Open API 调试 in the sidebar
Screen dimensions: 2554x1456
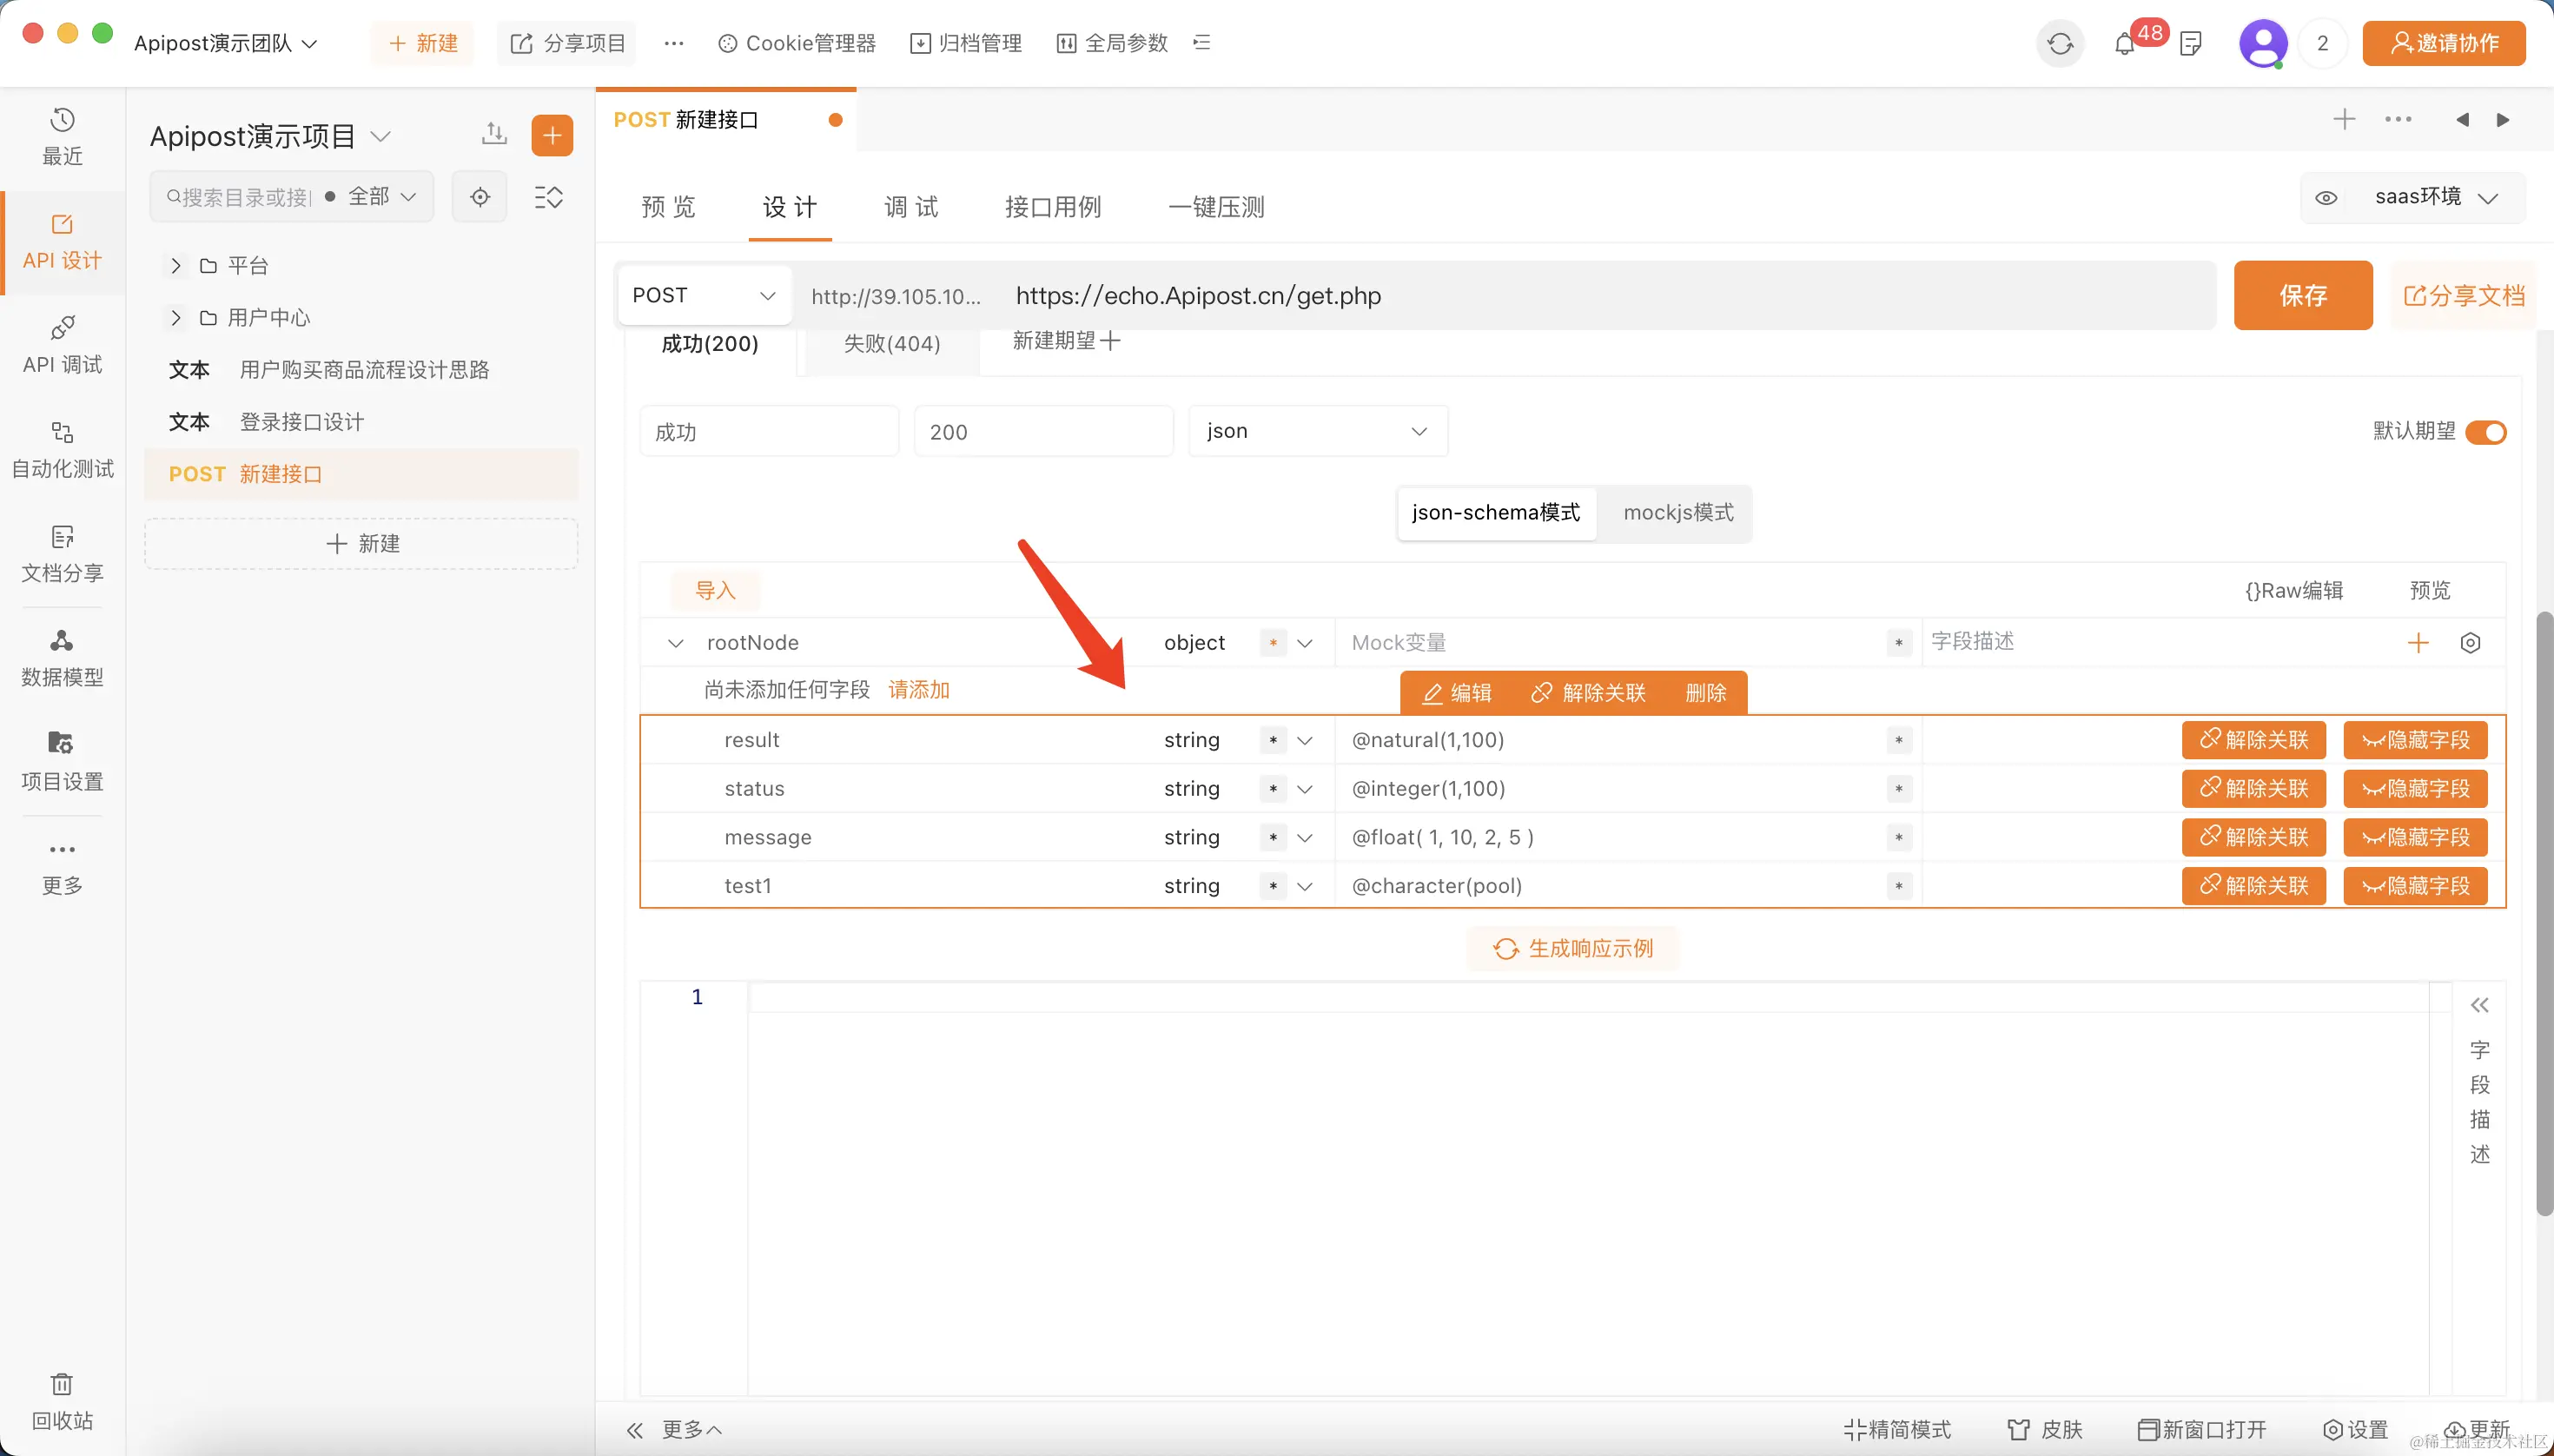62,345
